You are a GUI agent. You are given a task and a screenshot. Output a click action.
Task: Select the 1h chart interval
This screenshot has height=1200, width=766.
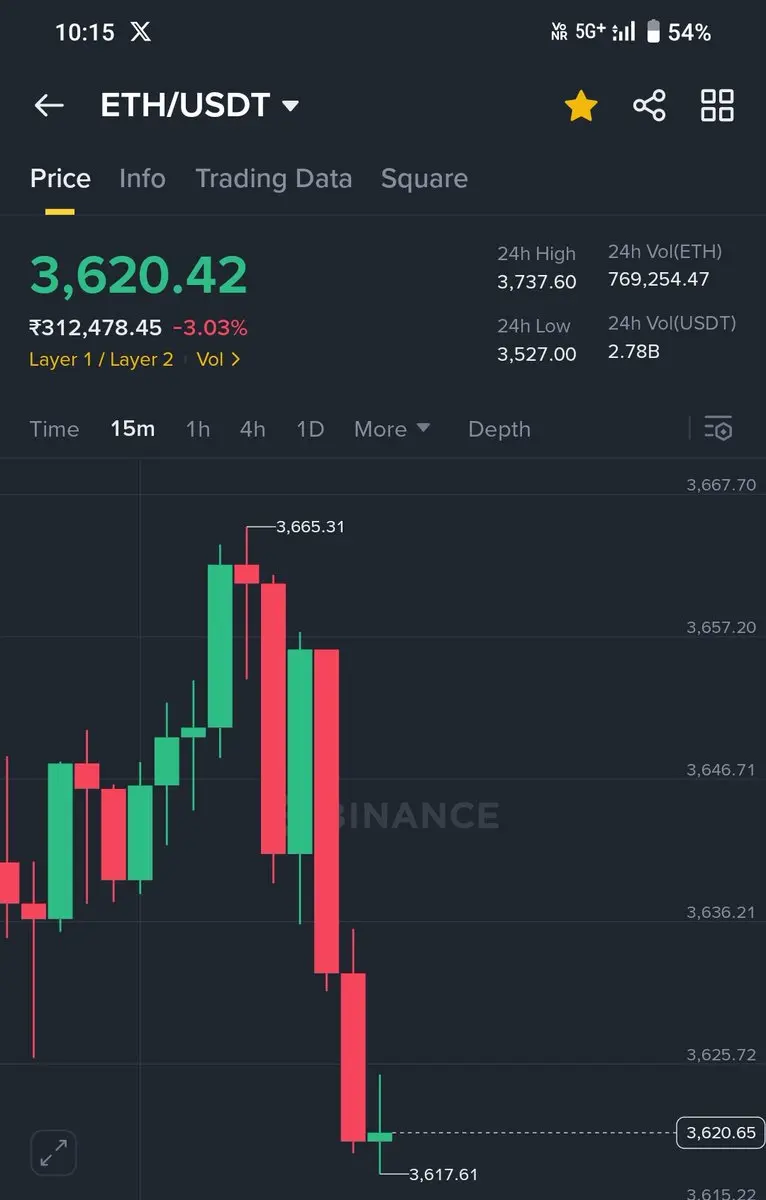[x=198, y=429]
